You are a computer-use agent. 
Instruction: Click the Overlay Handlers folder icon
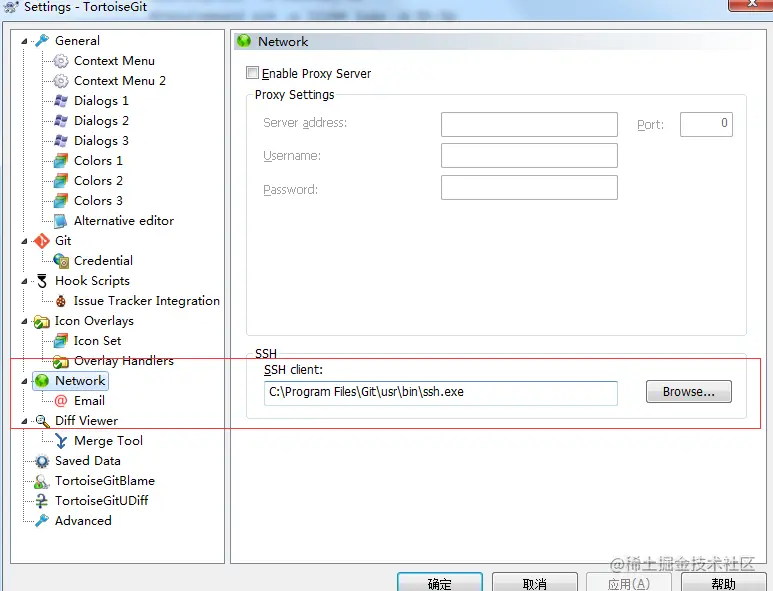[61, 361]
